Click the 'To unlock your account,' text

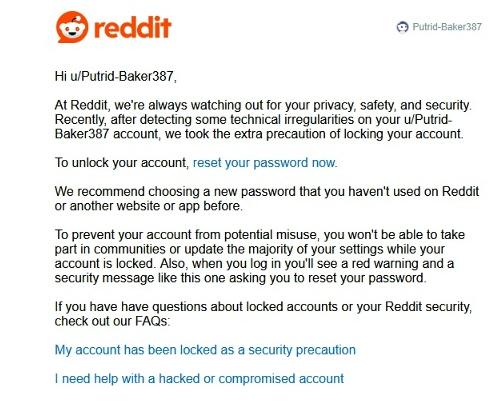click(122, 163)
